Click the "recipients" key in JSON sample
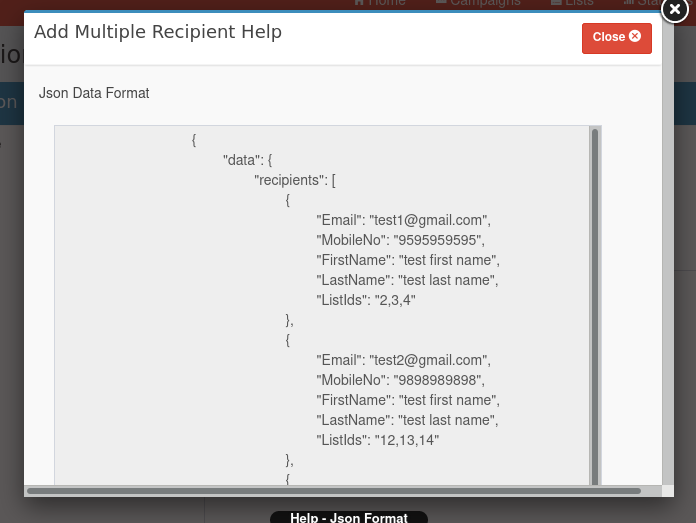696x523 pixels. pyautogui.click(x=294, y=180)
